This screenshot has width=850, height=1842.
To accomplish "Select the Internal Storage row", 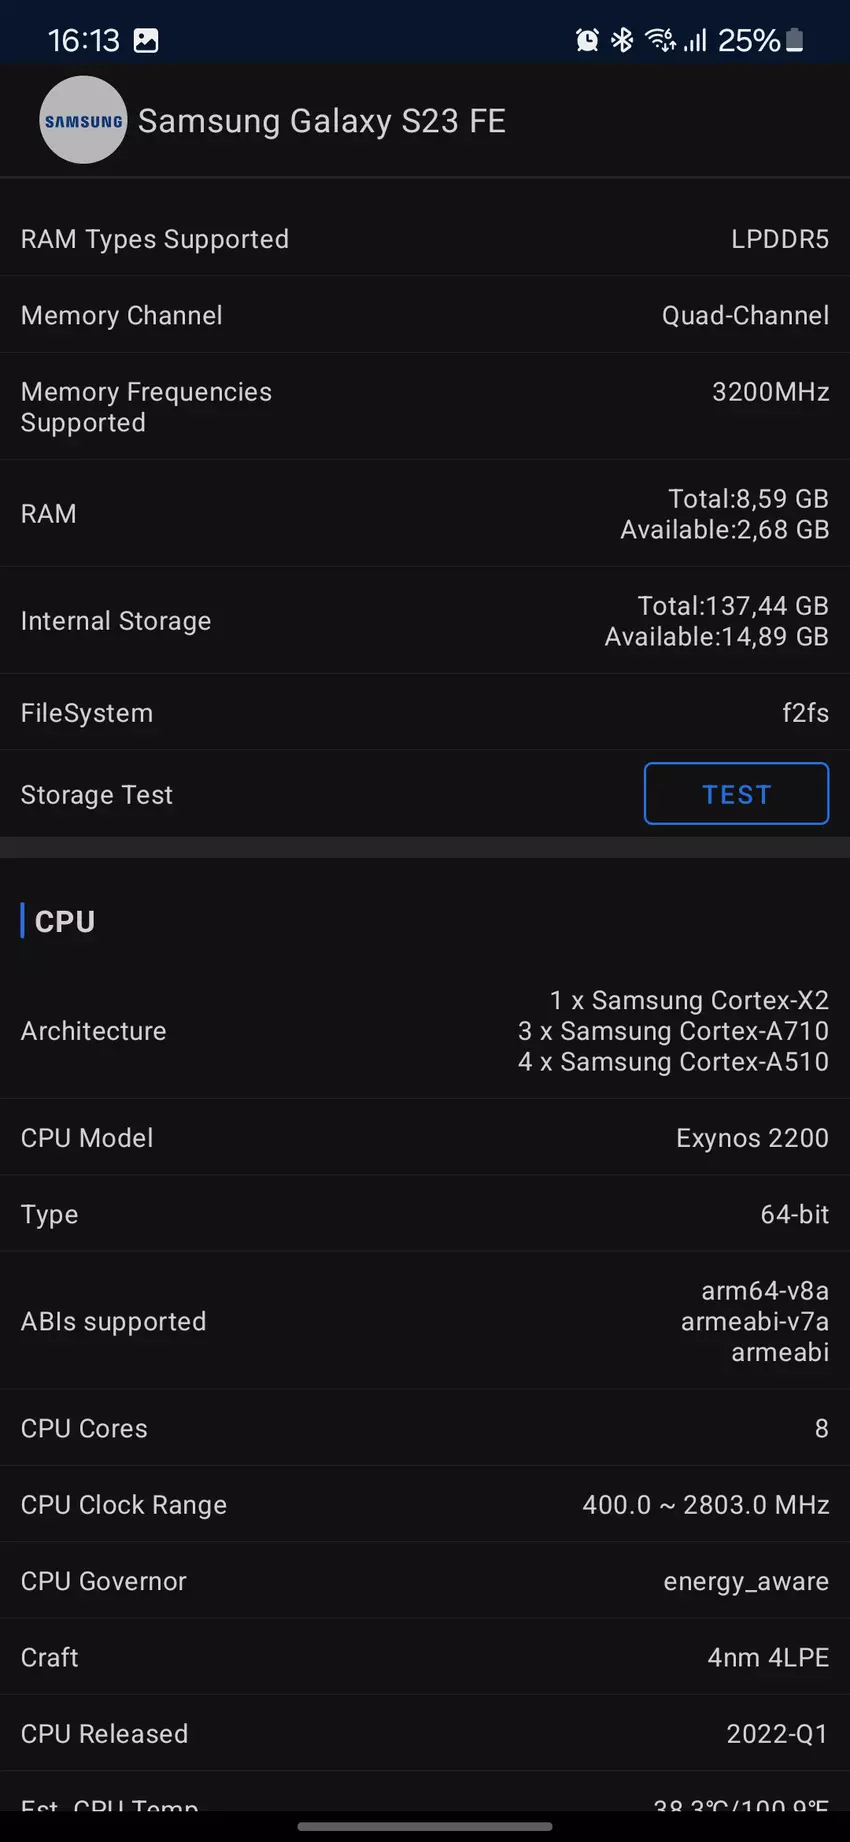I will click(425, 621).
